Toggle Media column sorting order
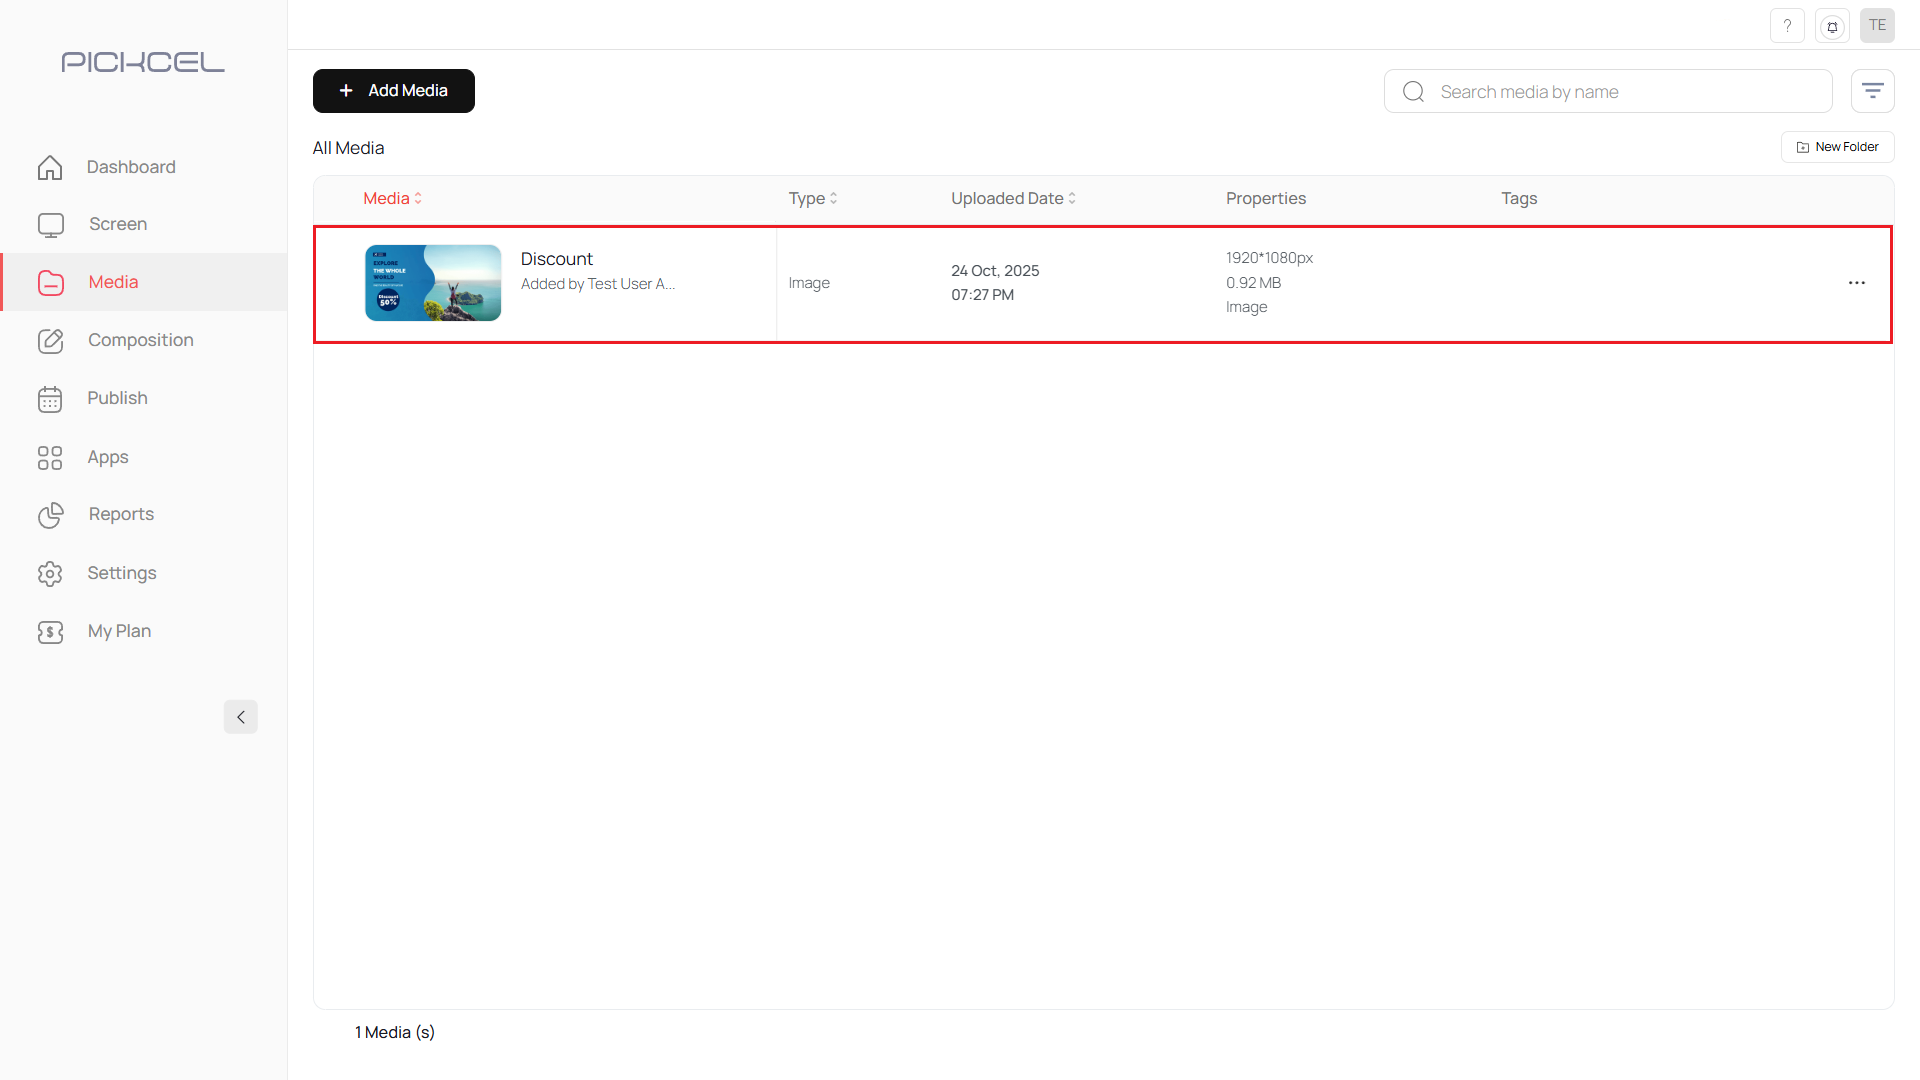Screen dimensions: 1920x1080 click(417, 198)
